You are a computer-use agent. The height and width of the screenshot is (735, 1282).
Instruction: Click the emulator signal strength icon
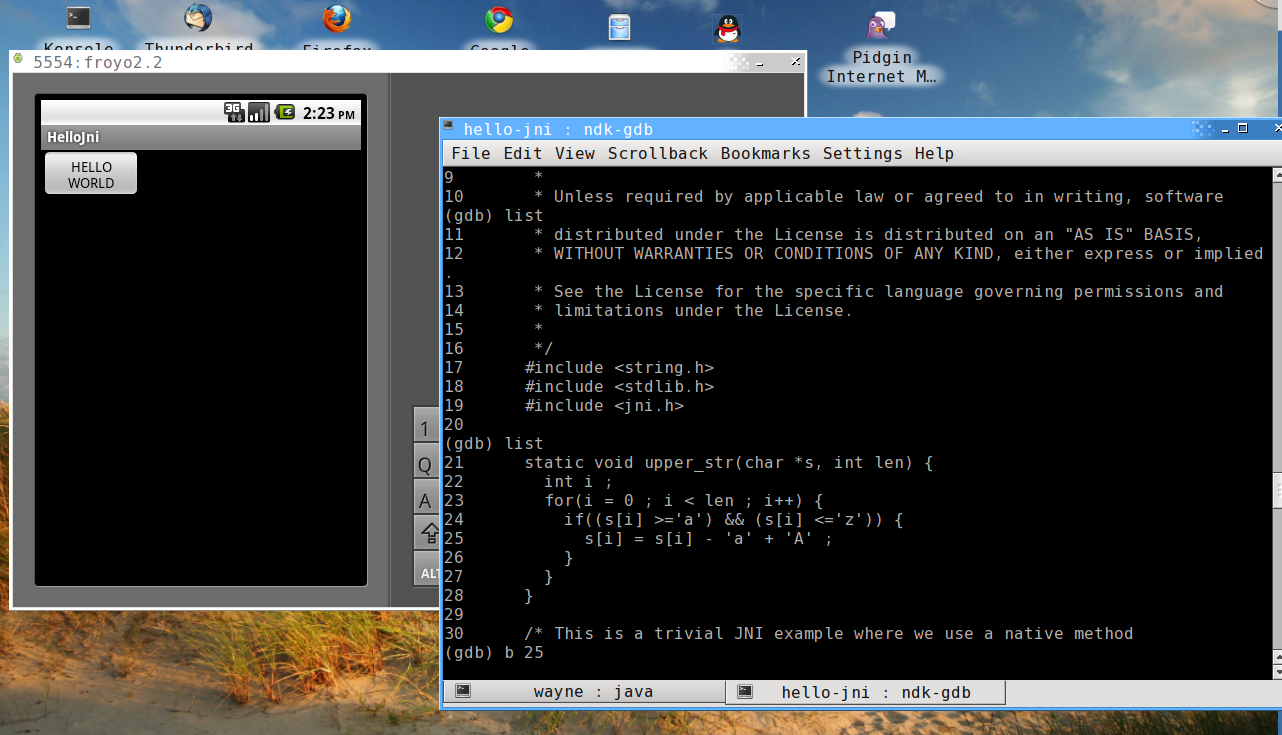tap(259, 112)
